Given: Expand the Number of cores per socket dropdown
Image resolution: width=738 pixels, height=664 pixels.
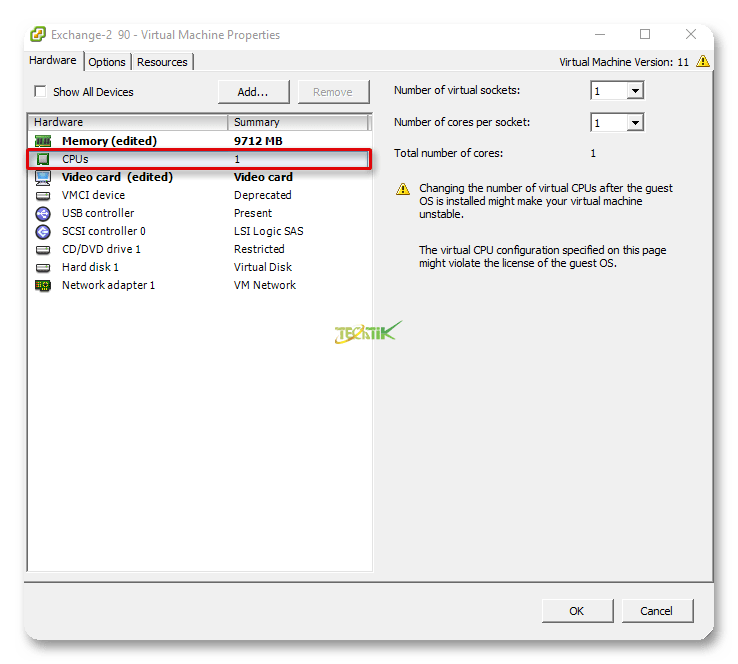Looking at the screenshot, I should tap(634, 123).
